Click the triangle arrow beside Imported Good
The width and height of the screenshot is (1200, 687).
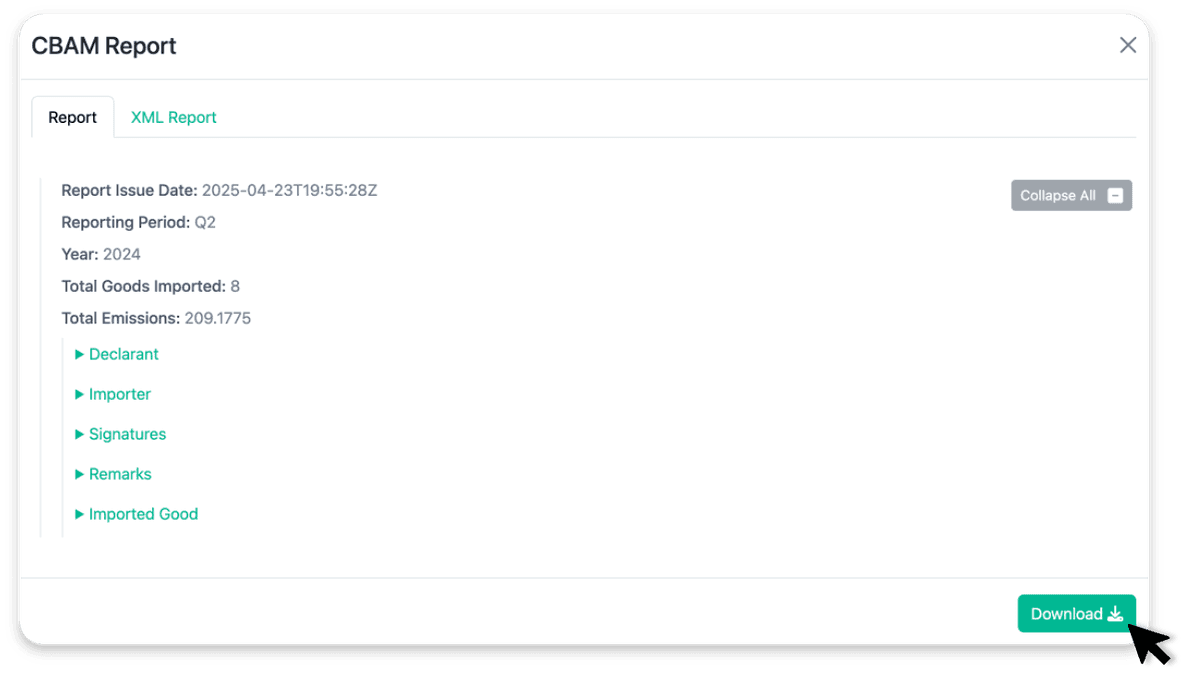click(x=80, y=514)
